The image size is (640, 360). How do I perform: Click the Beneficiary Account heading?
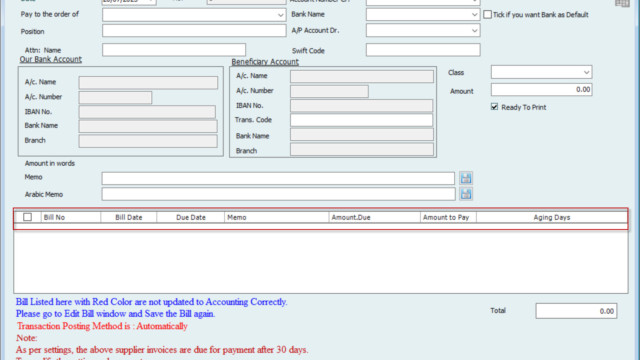(265, 62)
